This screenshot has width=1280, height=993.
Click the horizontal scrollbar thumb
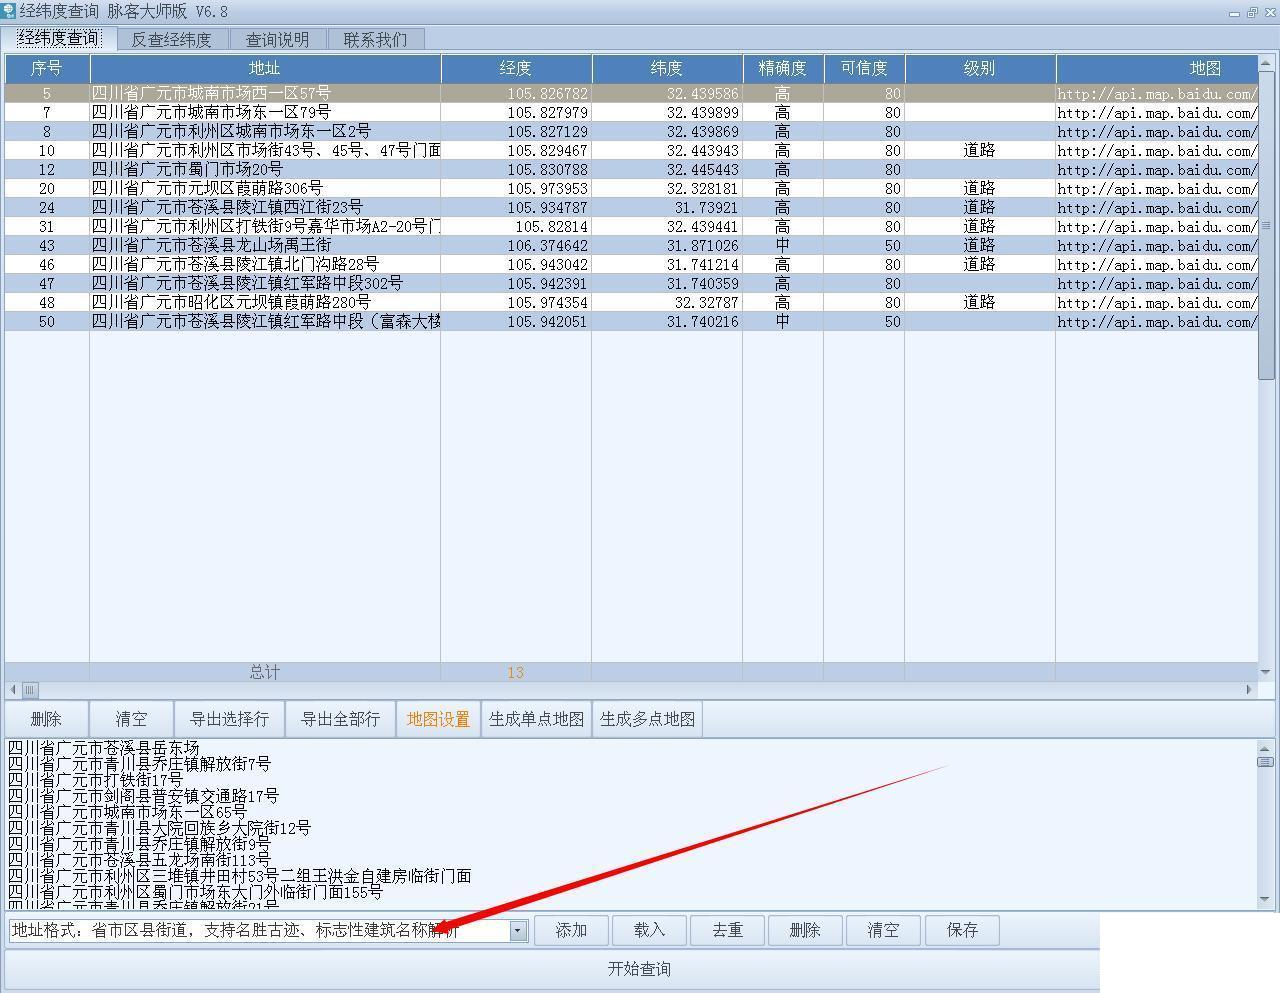click(30, 690)
